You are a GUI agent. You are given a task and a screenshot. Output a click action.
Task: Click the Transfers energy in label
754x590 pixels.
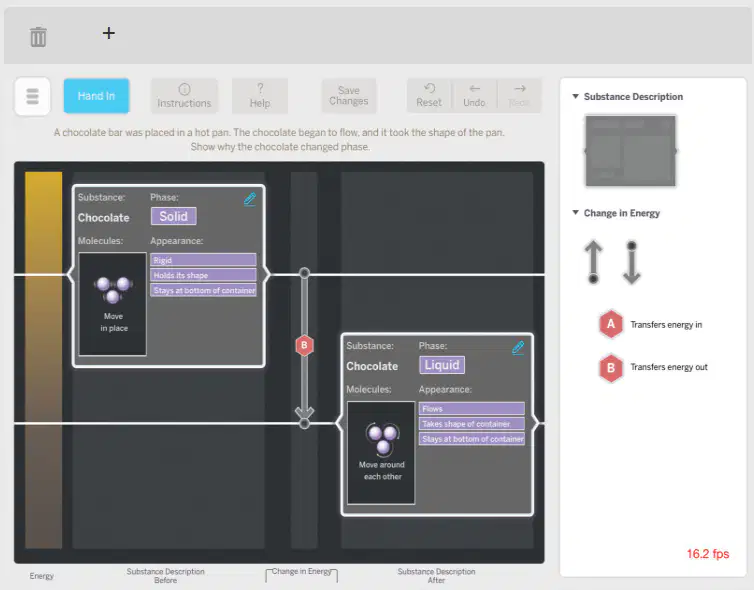[x=666, y=325]
